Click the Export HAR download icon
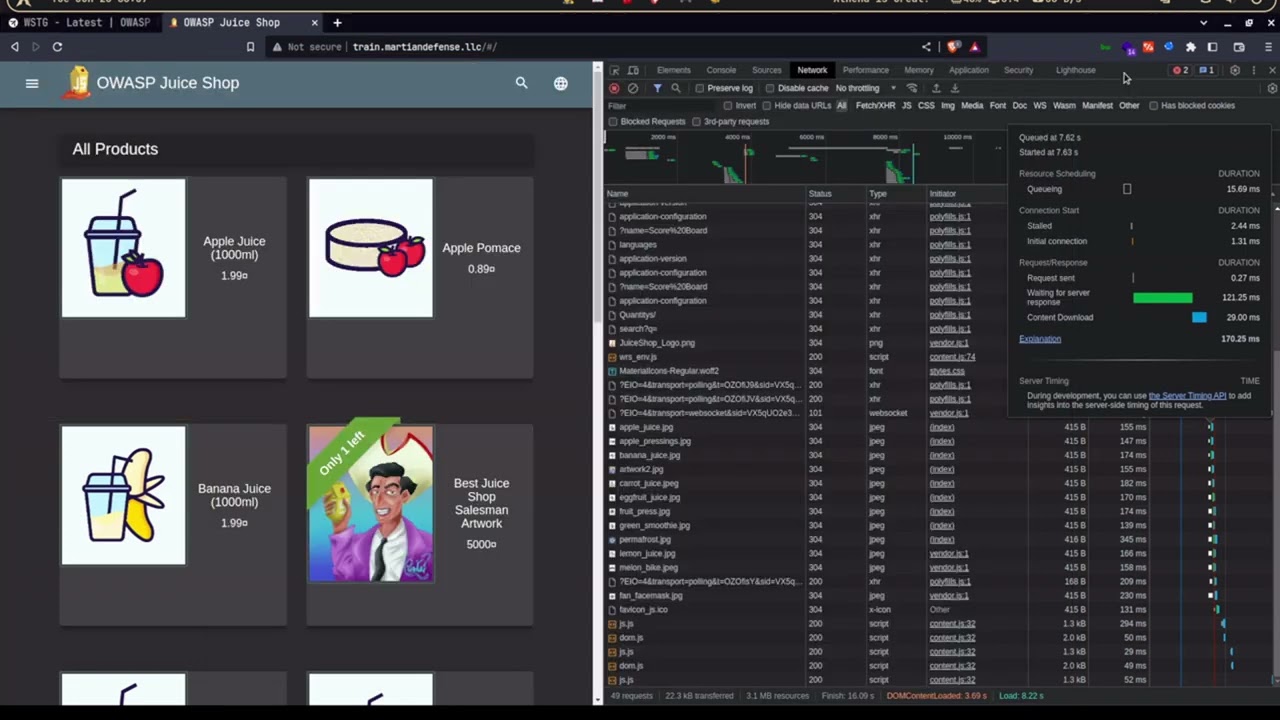The width and height of the screenshot is (1280, 720). pyautogui.click(x=954, y=88)
